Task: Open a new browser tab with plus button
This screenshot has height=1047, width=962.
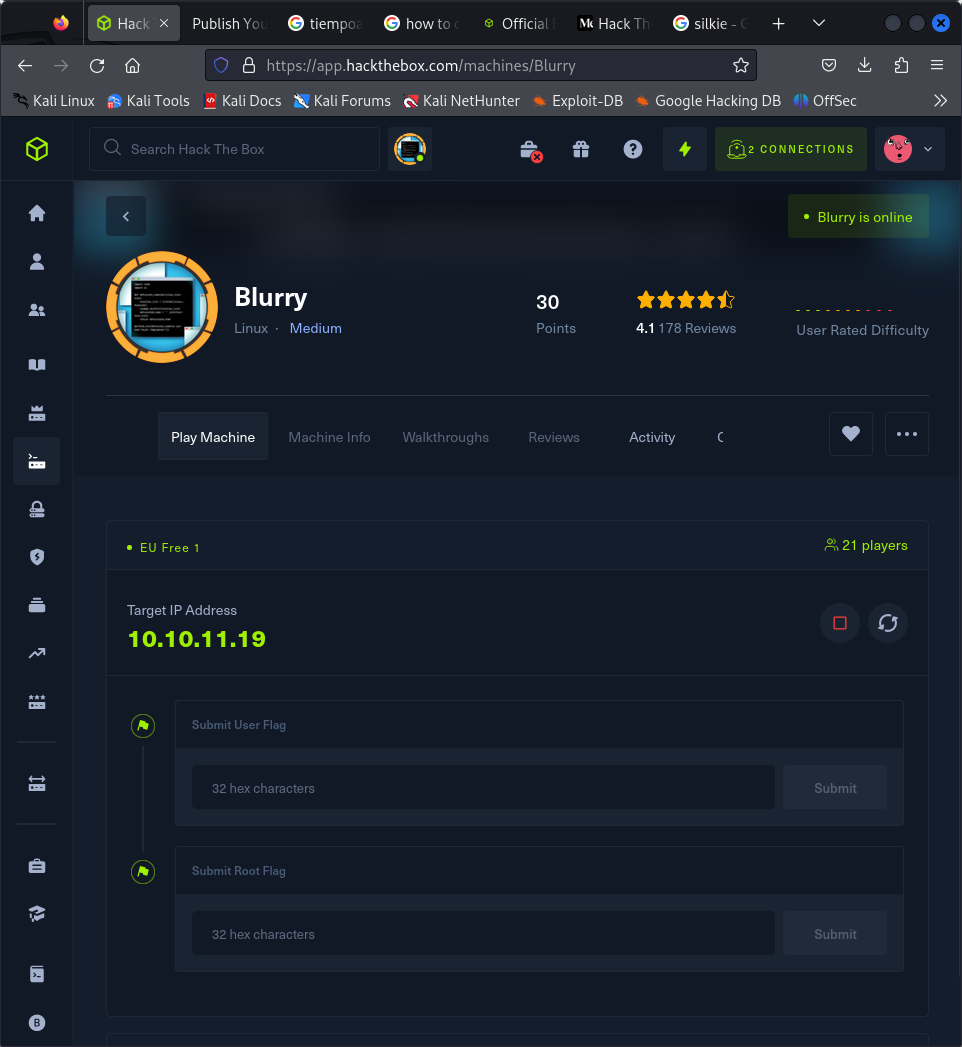Action: pyautogui.click(x=778, y=24)
